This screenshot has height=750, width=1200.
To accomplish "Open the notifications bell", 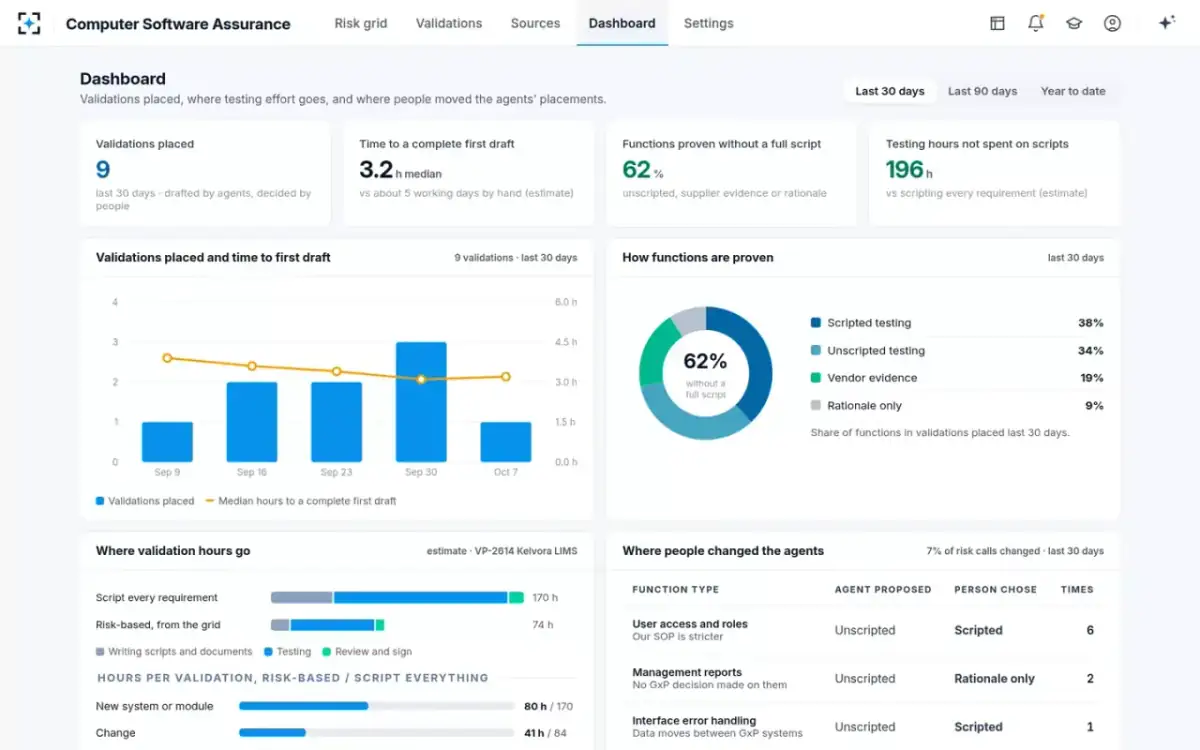I will point(1035,23).
